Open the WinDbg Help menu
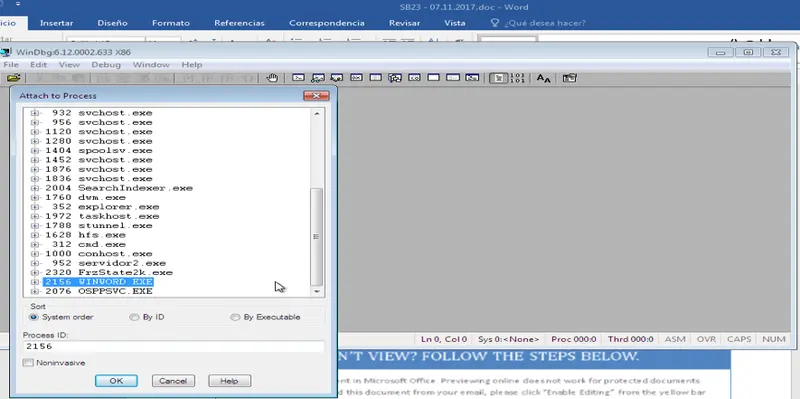The image size is (800, 399). [192, 65]
